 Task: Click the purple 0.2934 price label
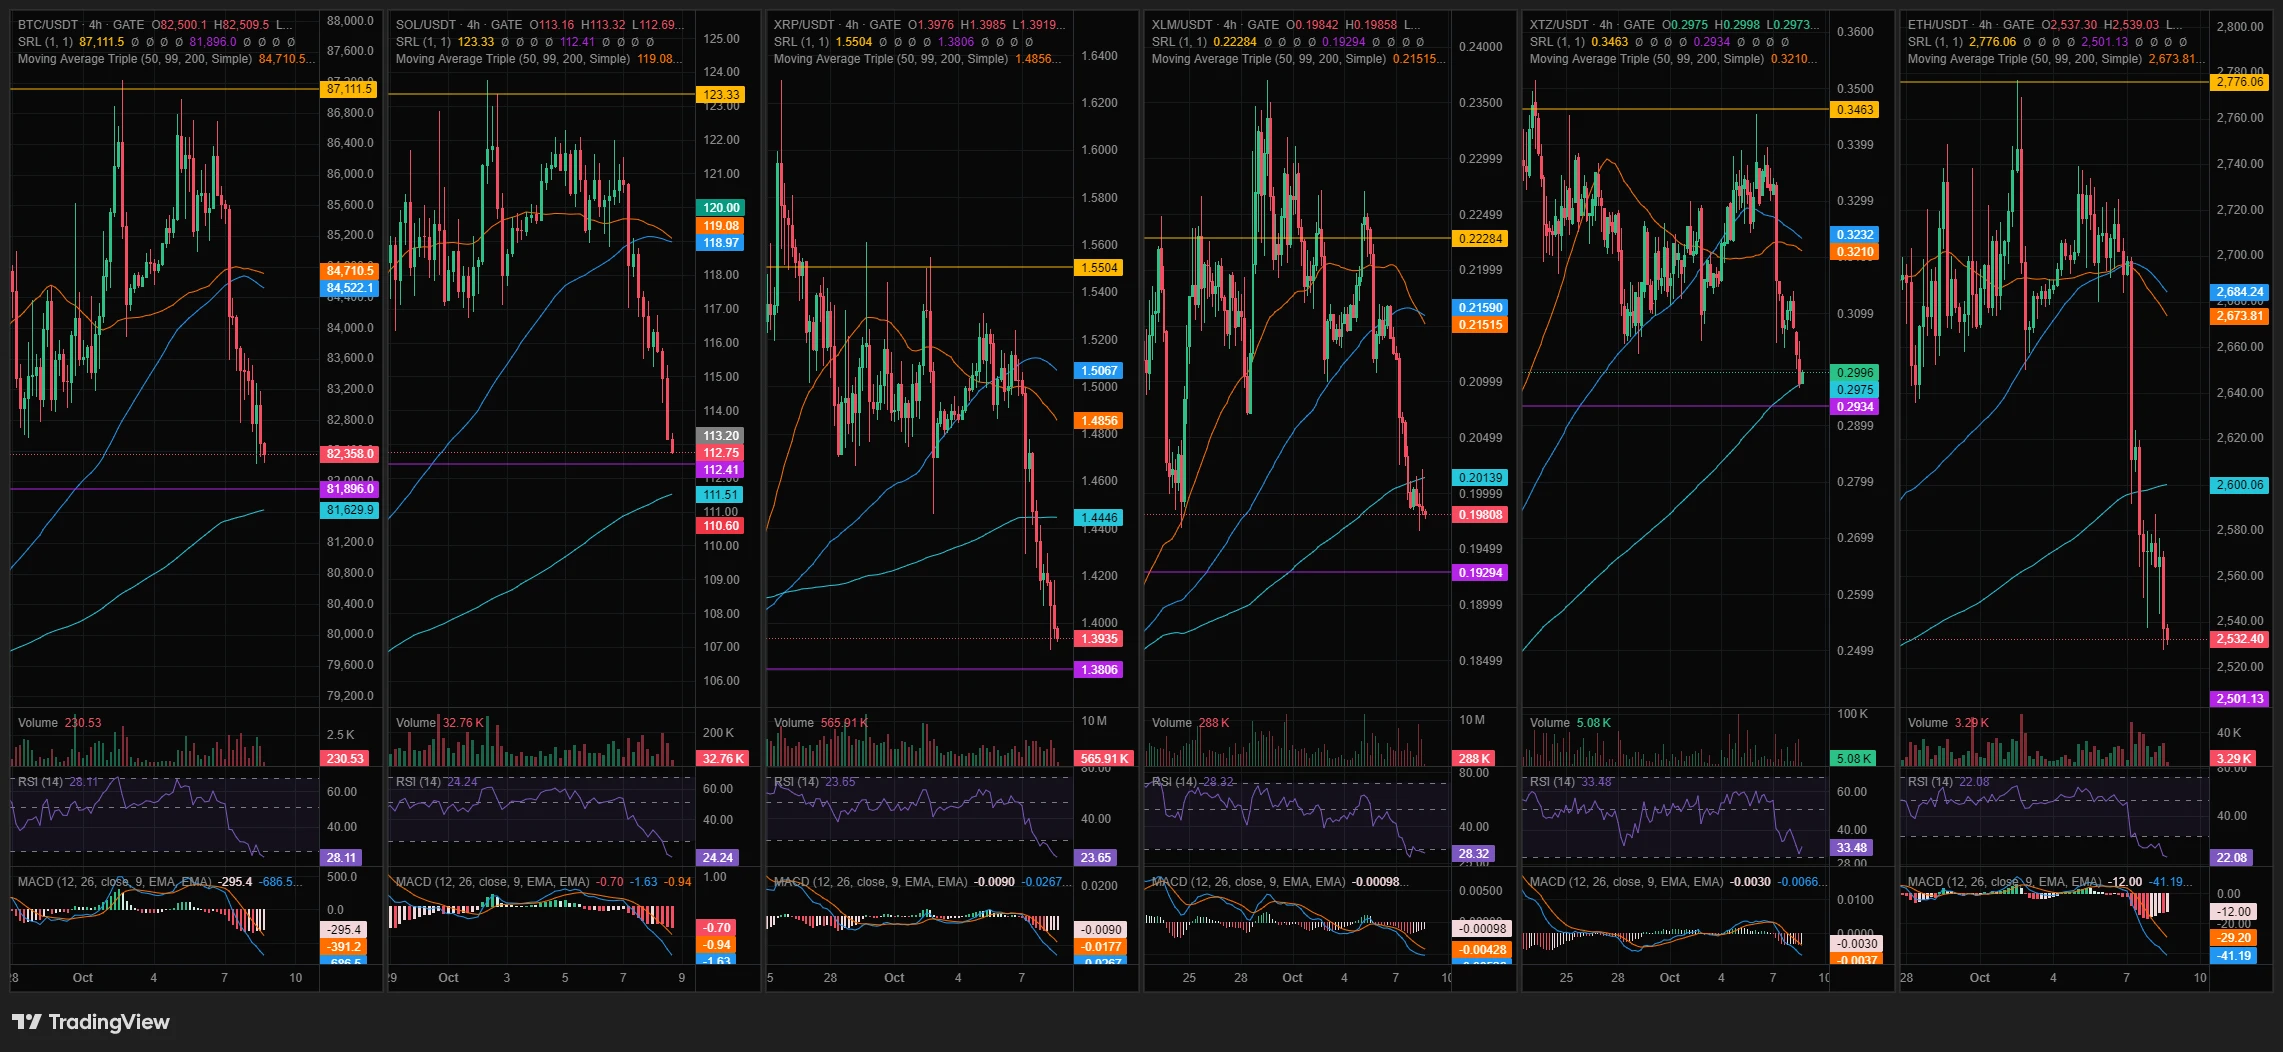[1854, 407]
